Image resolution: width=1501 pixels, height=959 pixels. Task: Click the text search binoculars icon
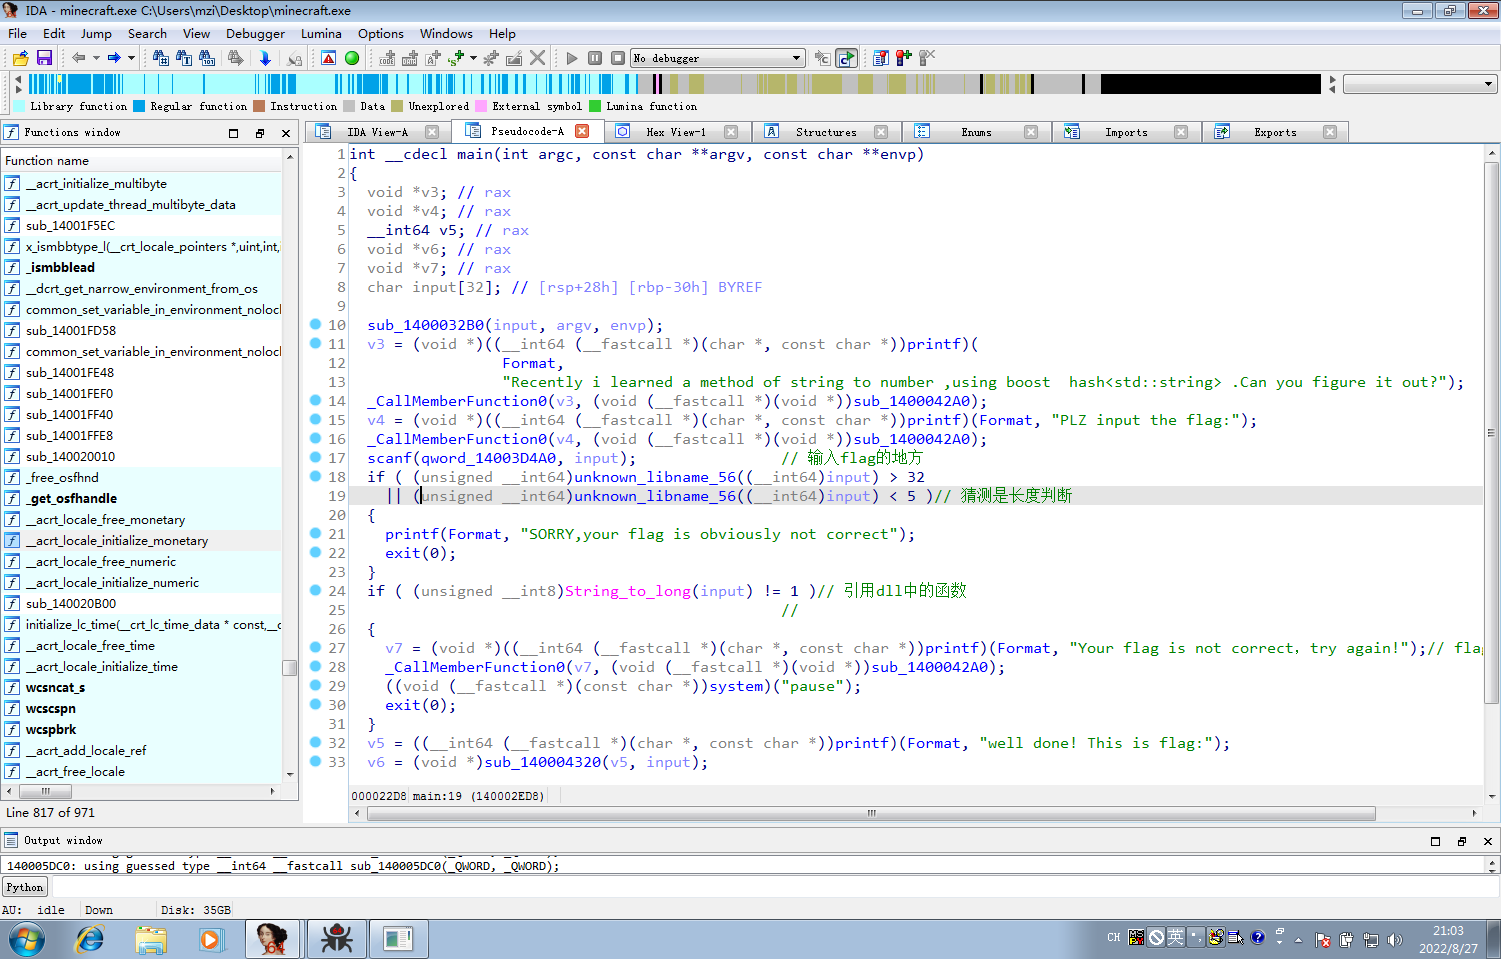[184, 58]
